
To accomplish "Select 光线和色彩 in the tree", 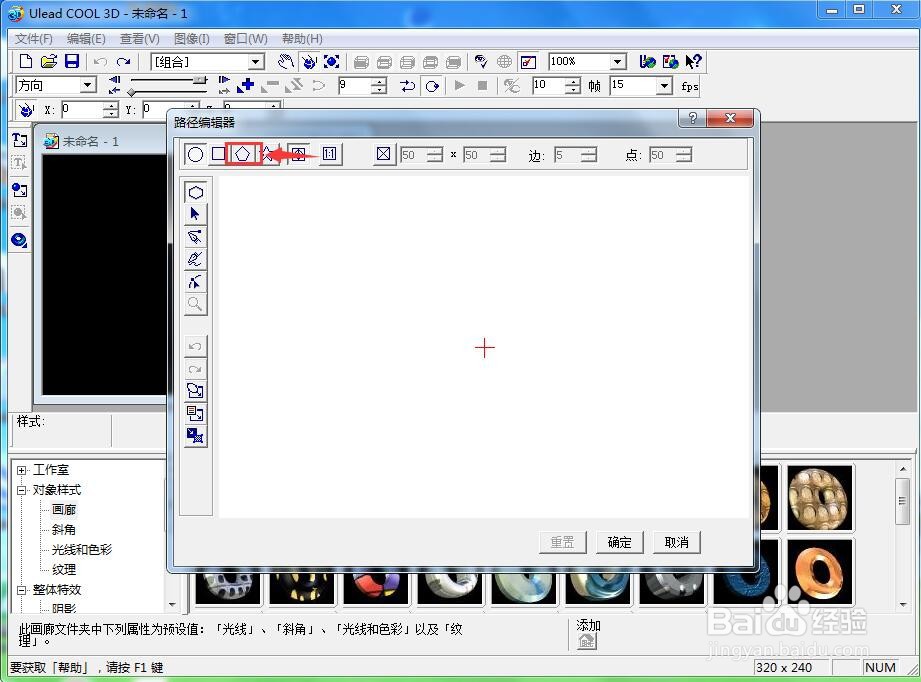I will coord(82,550).
